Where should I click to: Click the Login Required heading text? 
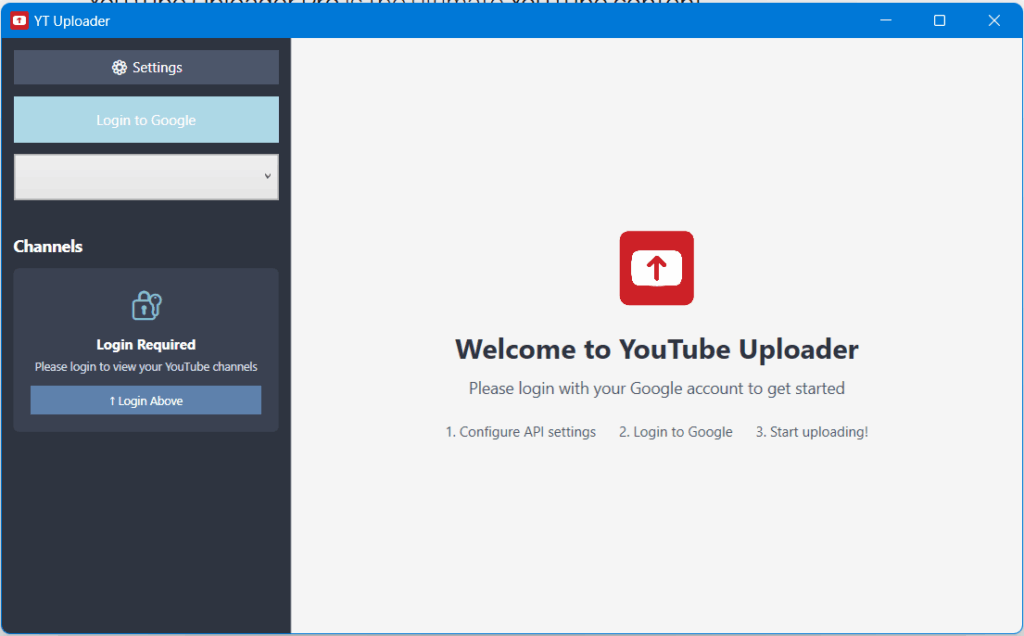coord(146,344)
